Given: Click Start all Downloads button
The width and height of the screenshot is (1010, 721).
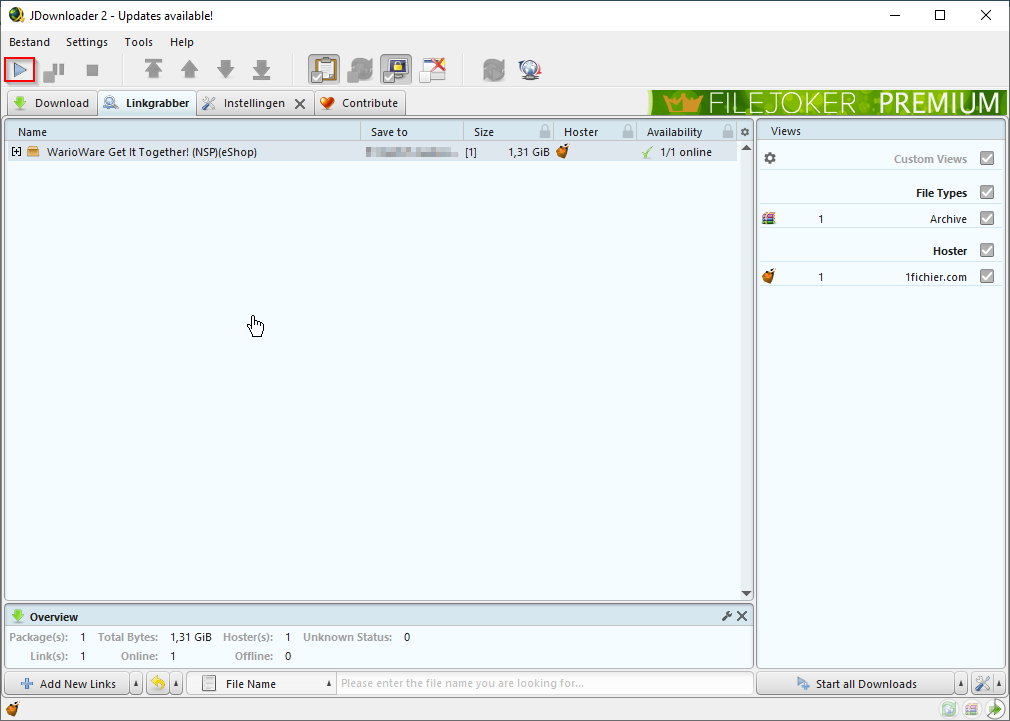Looking at the screenshot, I should click(855, 684).
